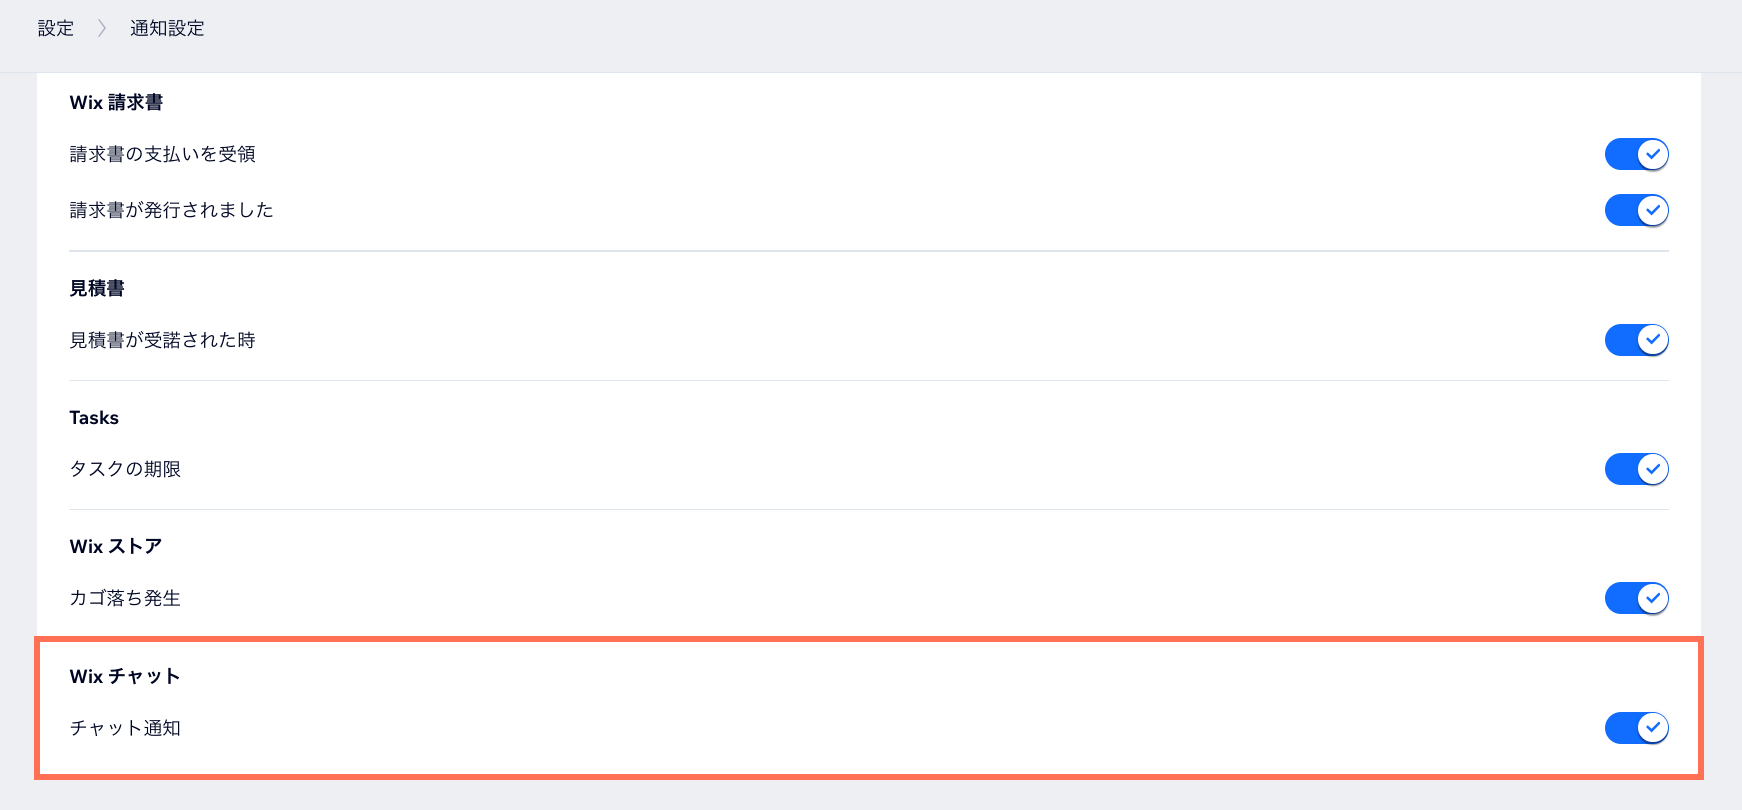Click the 見積書 section heading
1742x810 pixels.
pyautogui.click(x=97, y=288)
